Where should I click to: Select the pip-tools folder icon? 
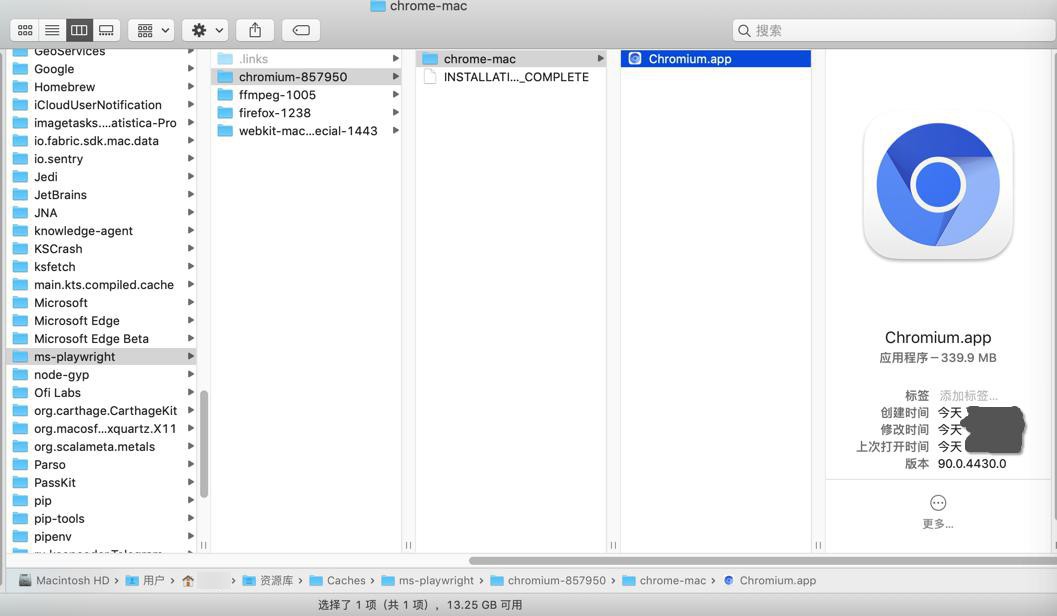click(x=21, y=518)
